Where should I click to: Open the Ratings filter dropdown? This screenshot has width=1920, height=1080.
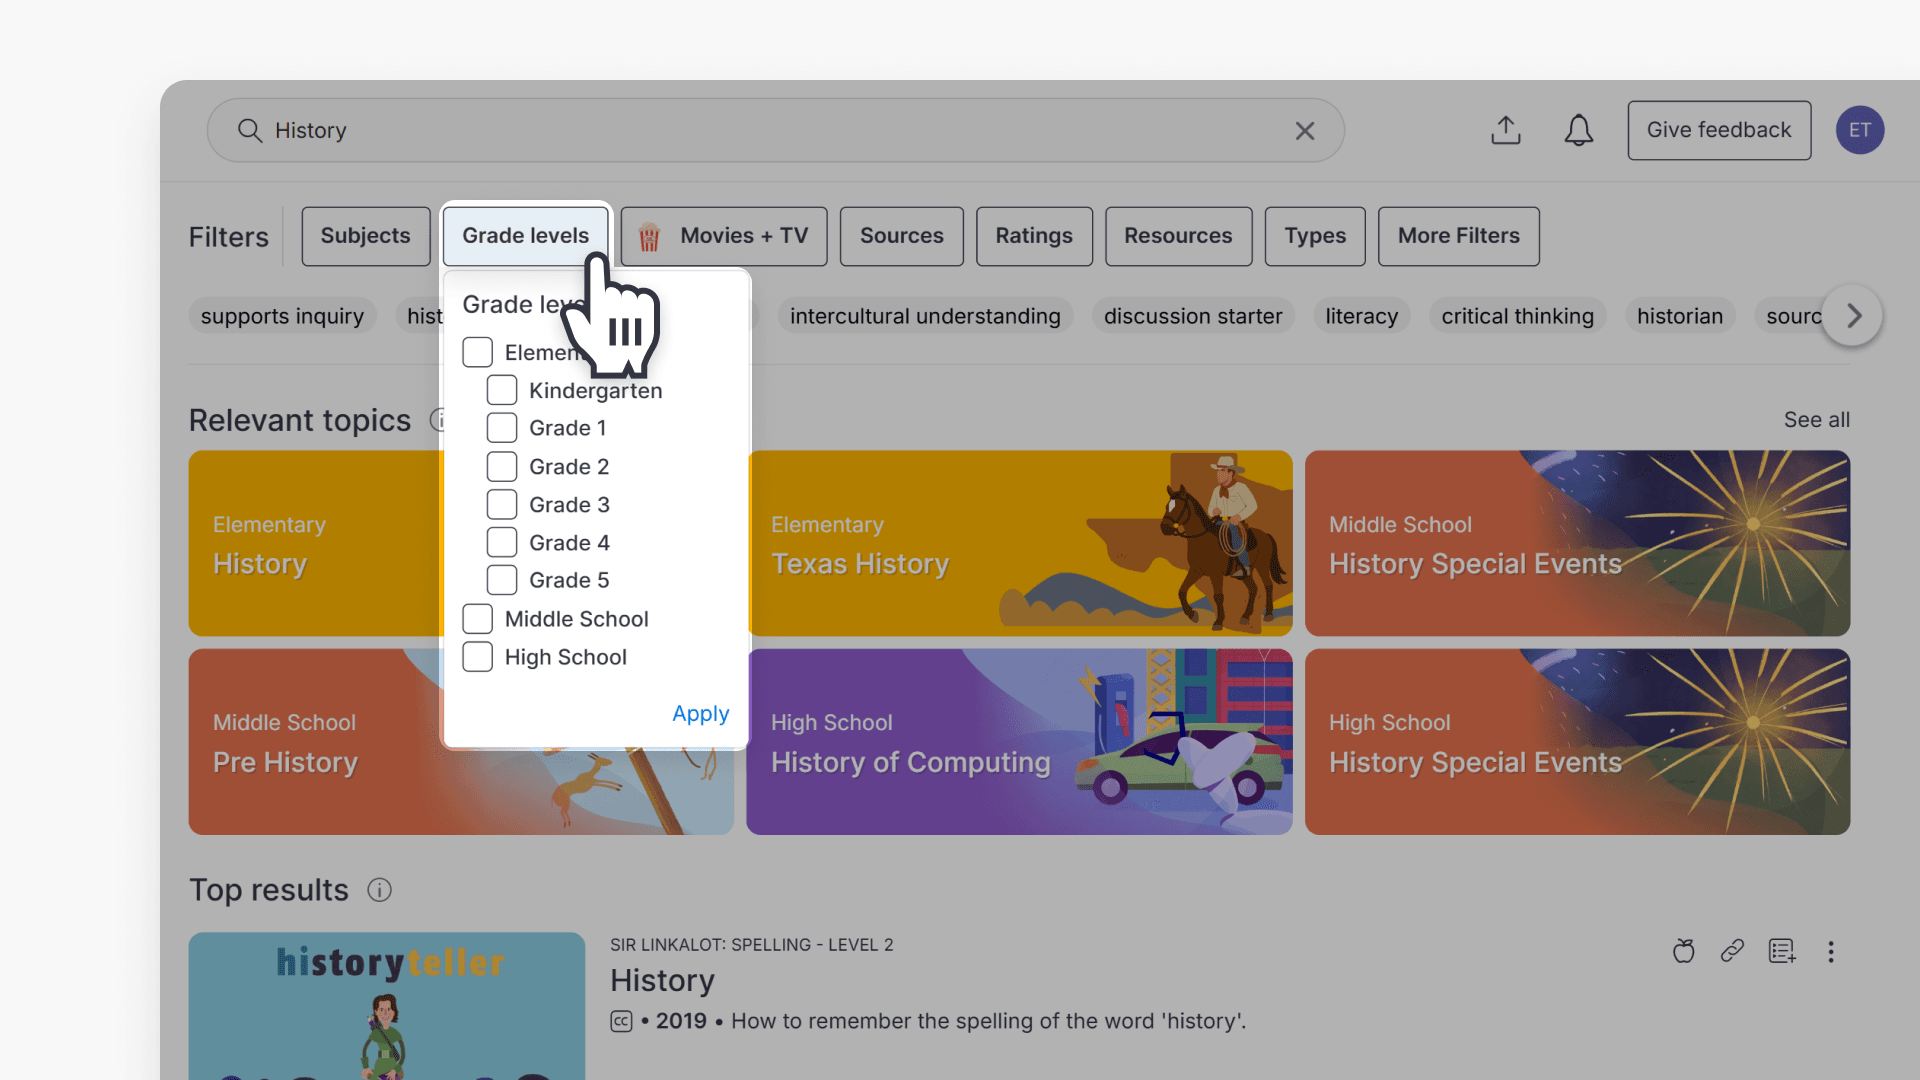pos(1033,236)
